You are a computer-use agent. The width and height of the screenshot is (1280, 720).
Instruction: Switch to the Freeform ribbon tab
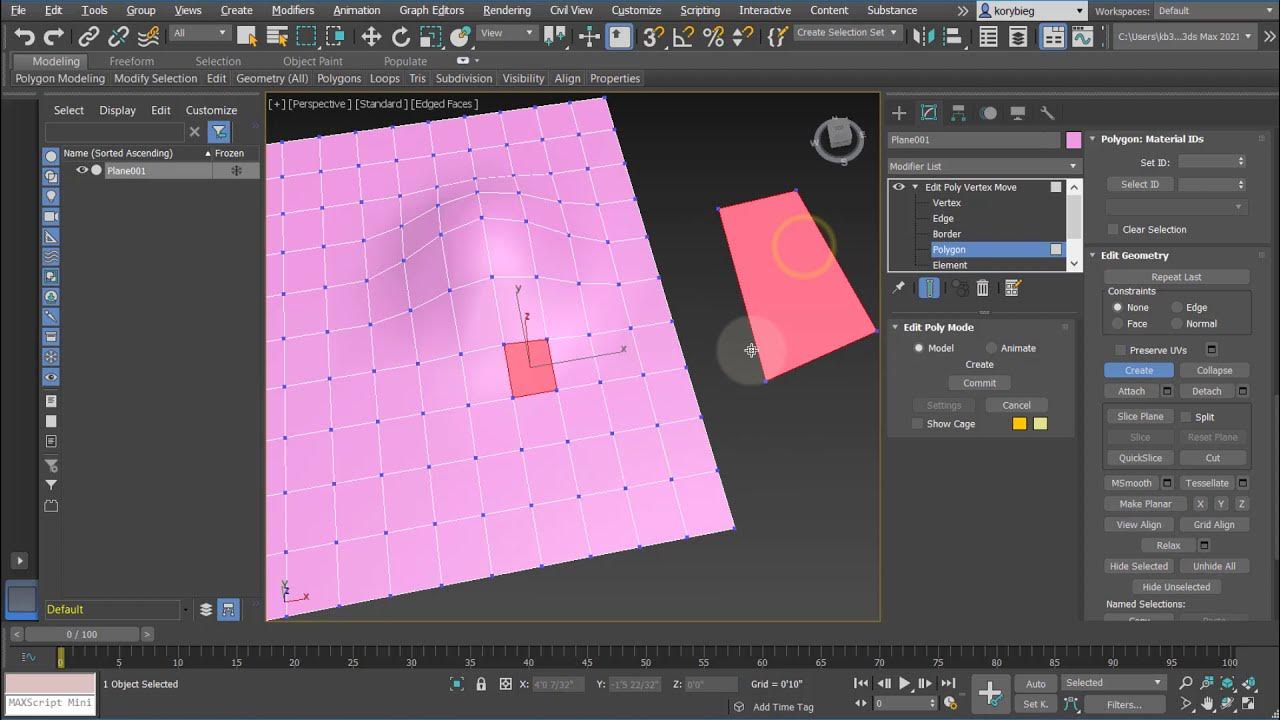point(132,61)
